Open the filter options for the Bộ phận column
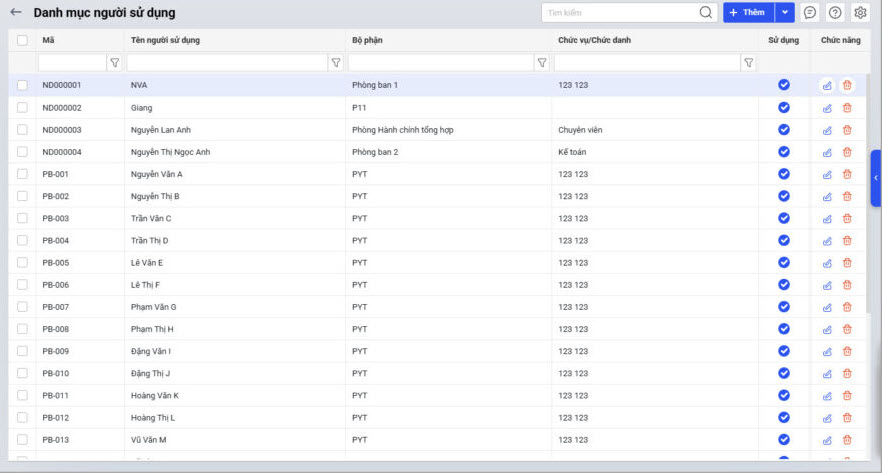 pos(542,62)
